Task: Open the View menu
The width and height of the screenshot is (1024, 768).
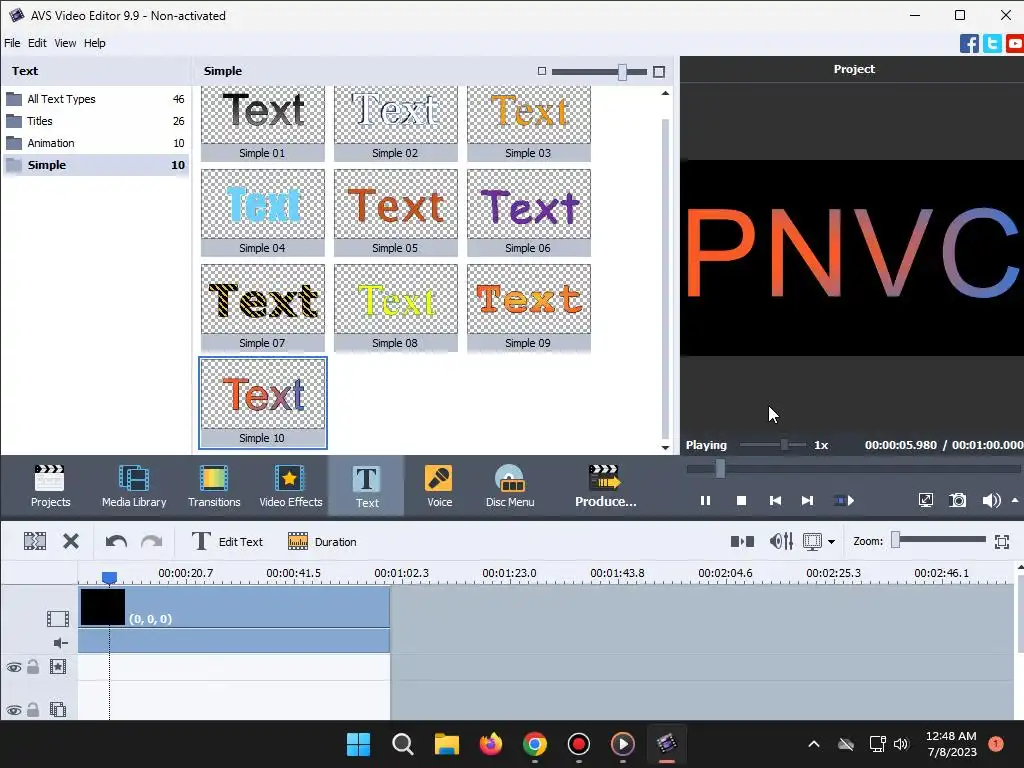Action: tap(65, 43)
